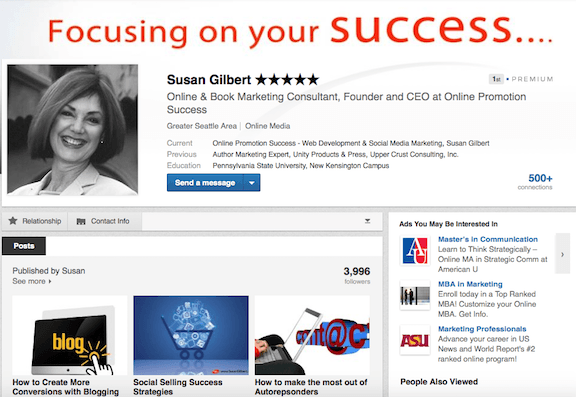Screen dimensions: 576x397
Task: Click the People Also Viewed heading
Action: tap(439, 382)
